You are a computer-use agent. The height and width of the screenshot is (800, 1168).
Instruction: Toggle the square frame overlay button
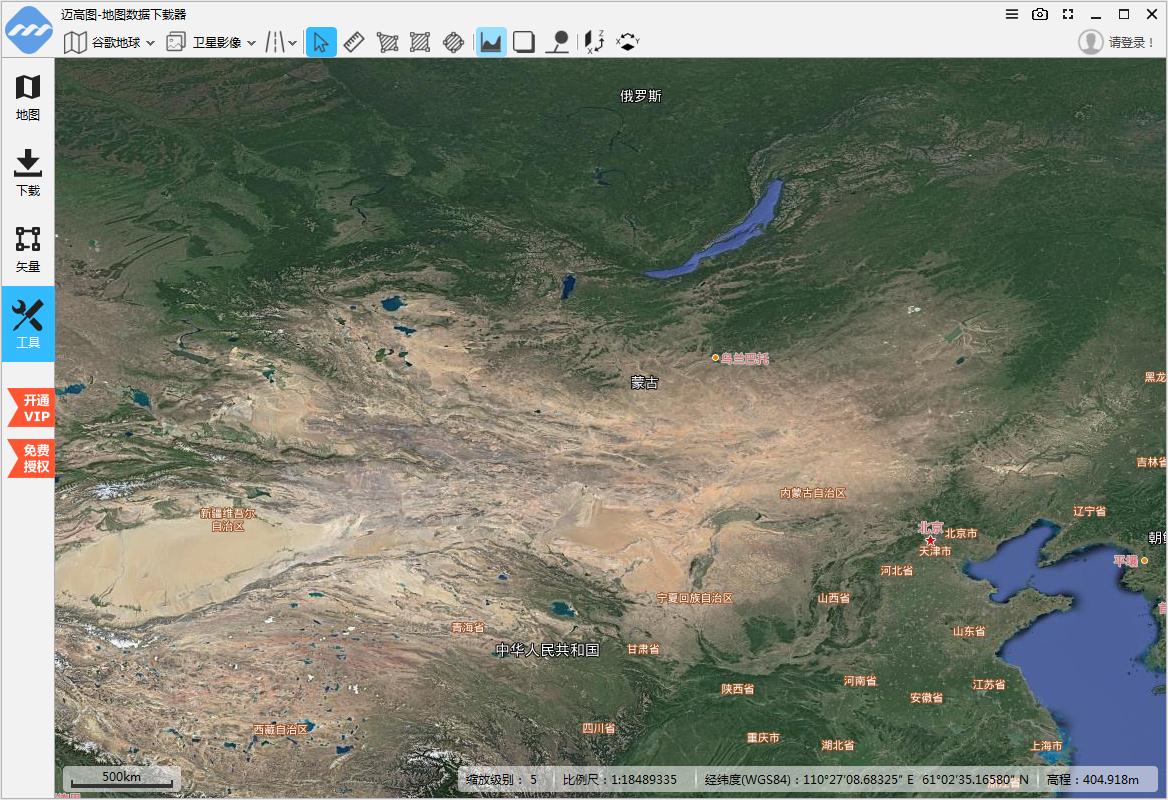click(x=523, y=42)
